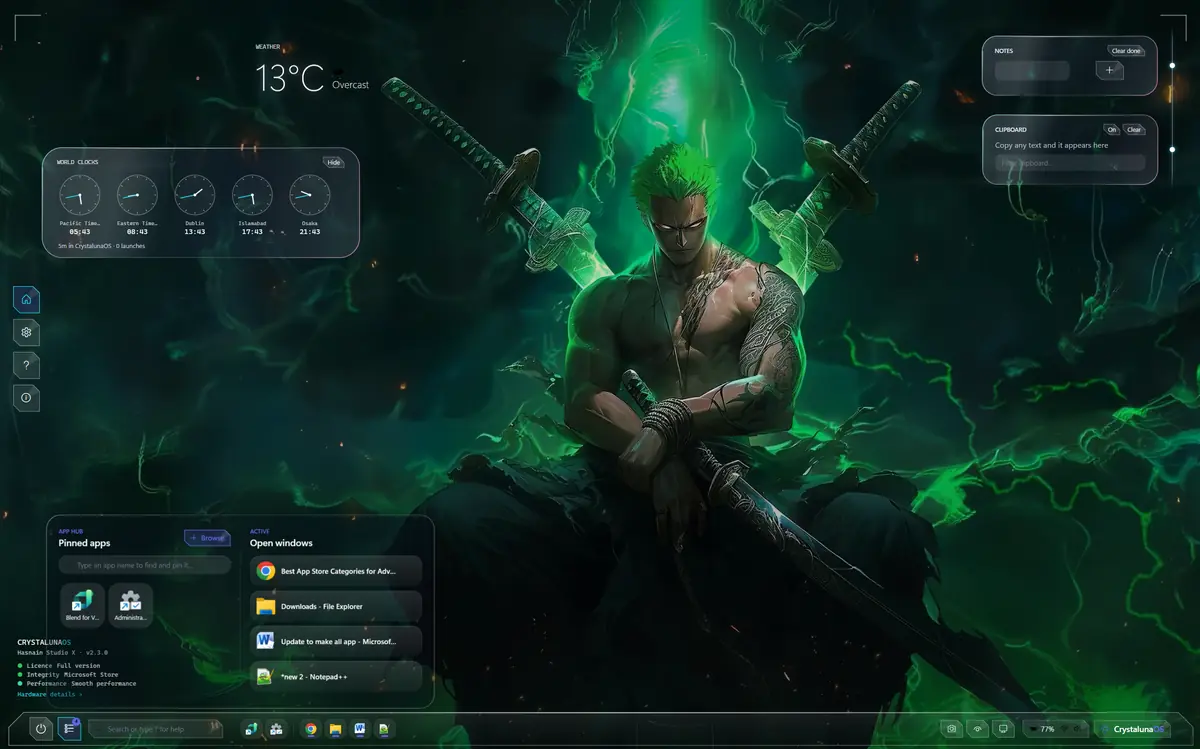Switch to Update to make all app Word window

(x=336, y=641)
